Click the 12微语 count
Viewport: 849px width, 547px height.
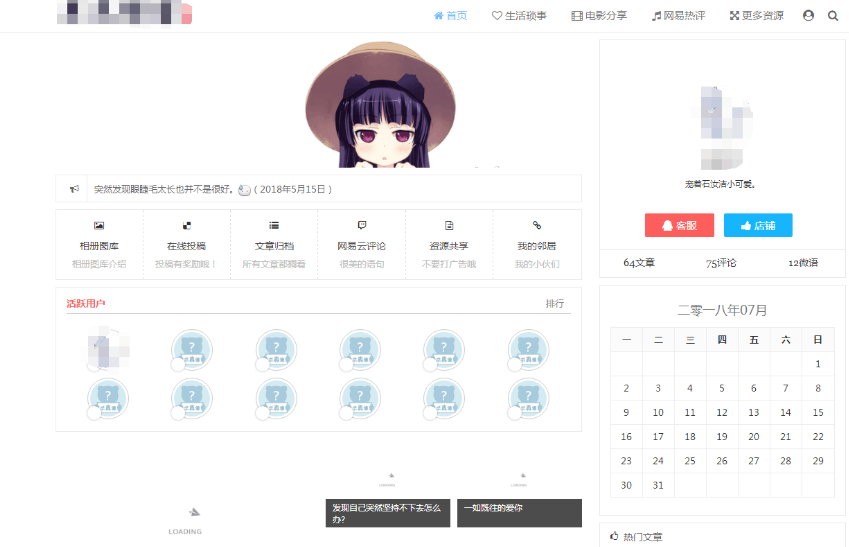803,263
